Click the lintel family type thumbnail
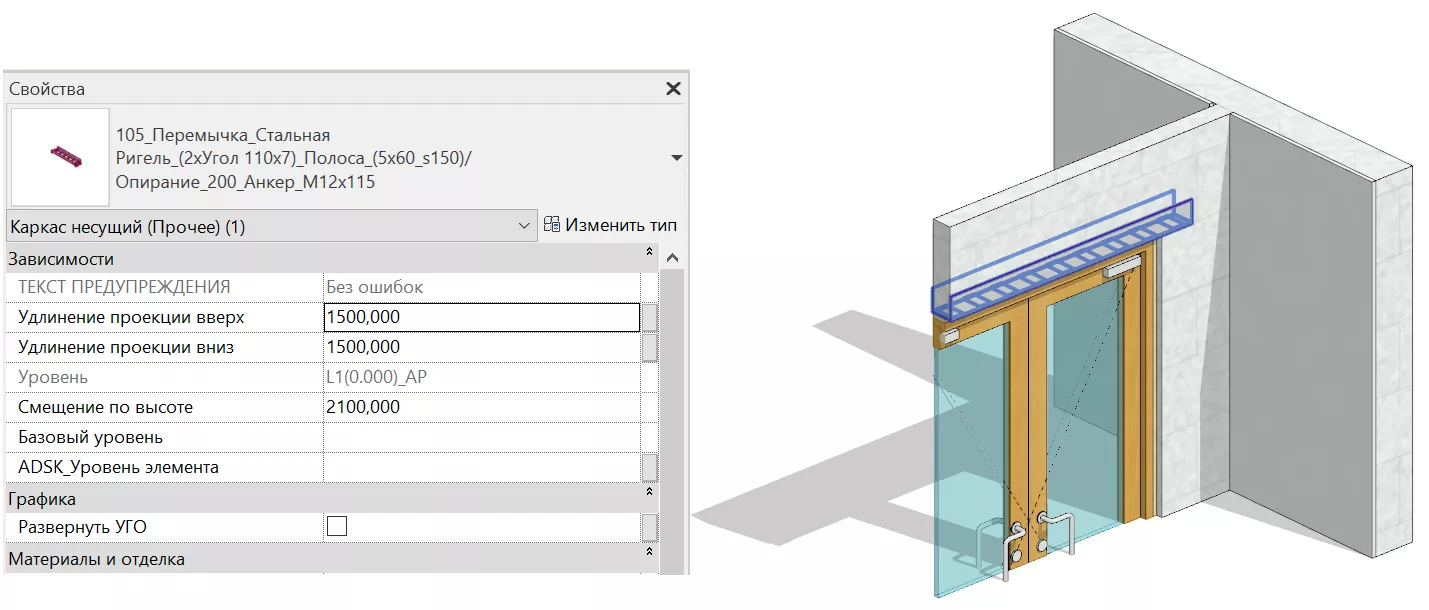The height and width of the screenshot is (610, 1429). tap(59, 157)
